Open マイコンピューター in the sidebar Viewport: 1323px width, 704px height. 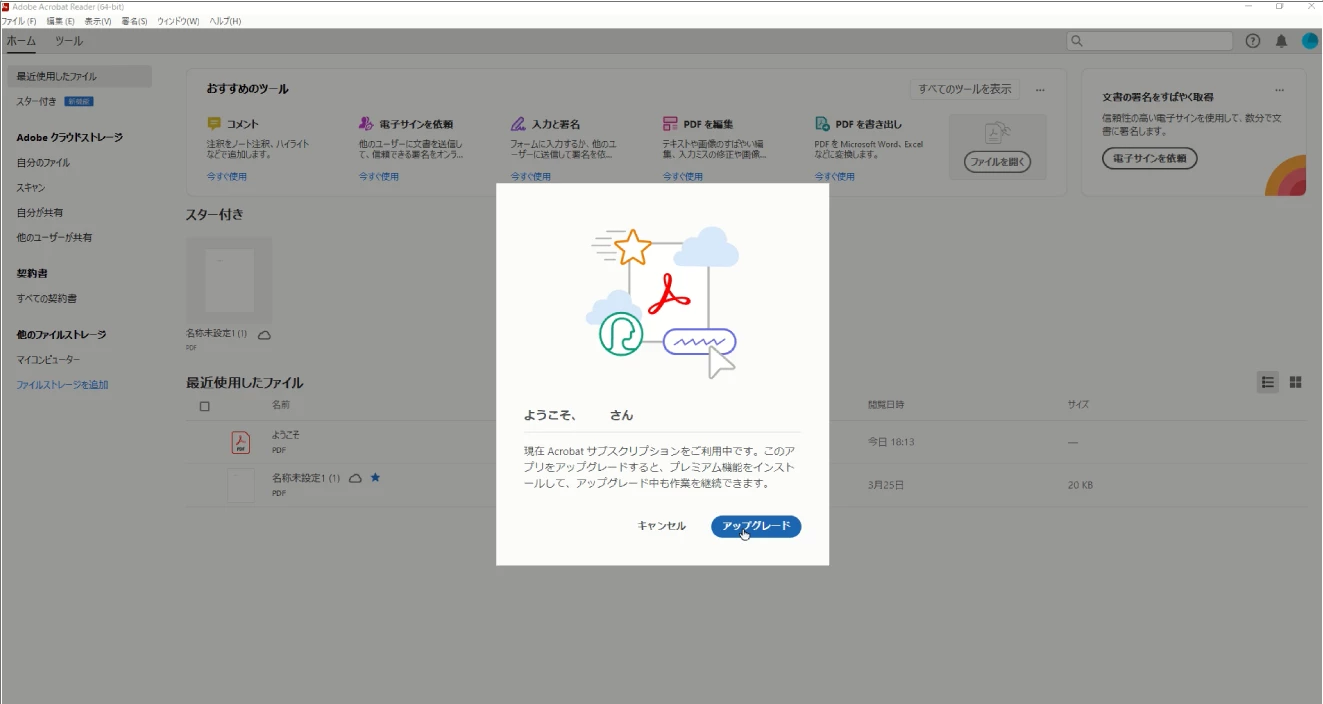click(48, 359)
